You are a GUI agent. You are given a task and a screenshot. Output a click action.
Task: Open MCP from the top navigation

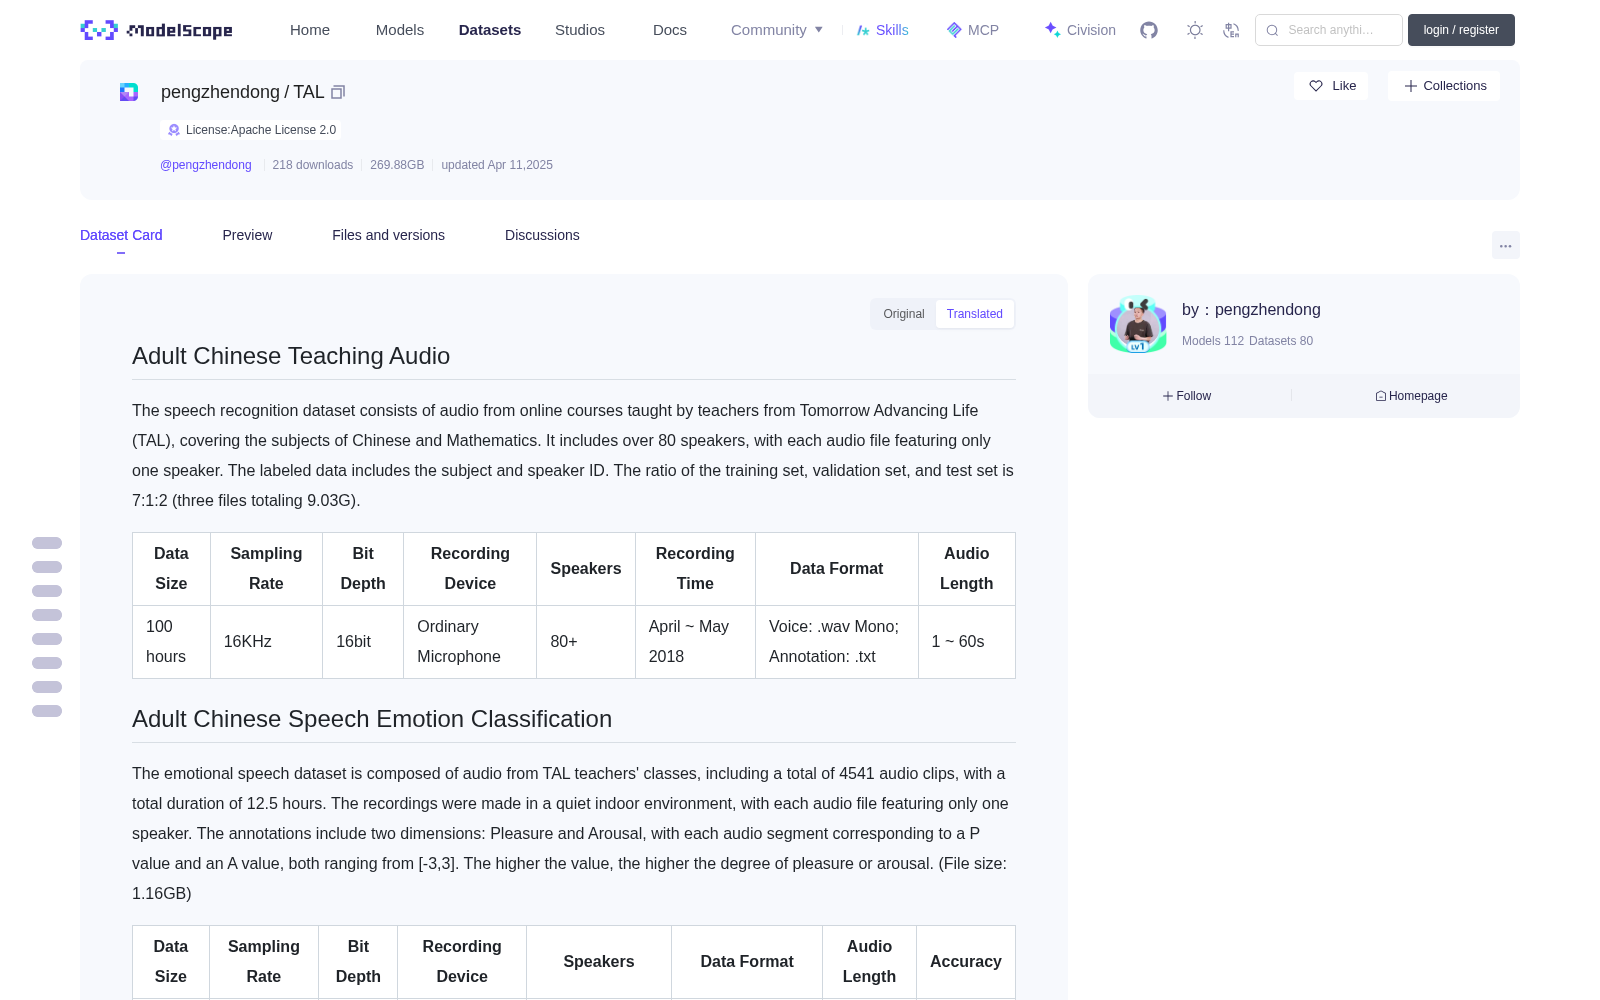point(973,30)
